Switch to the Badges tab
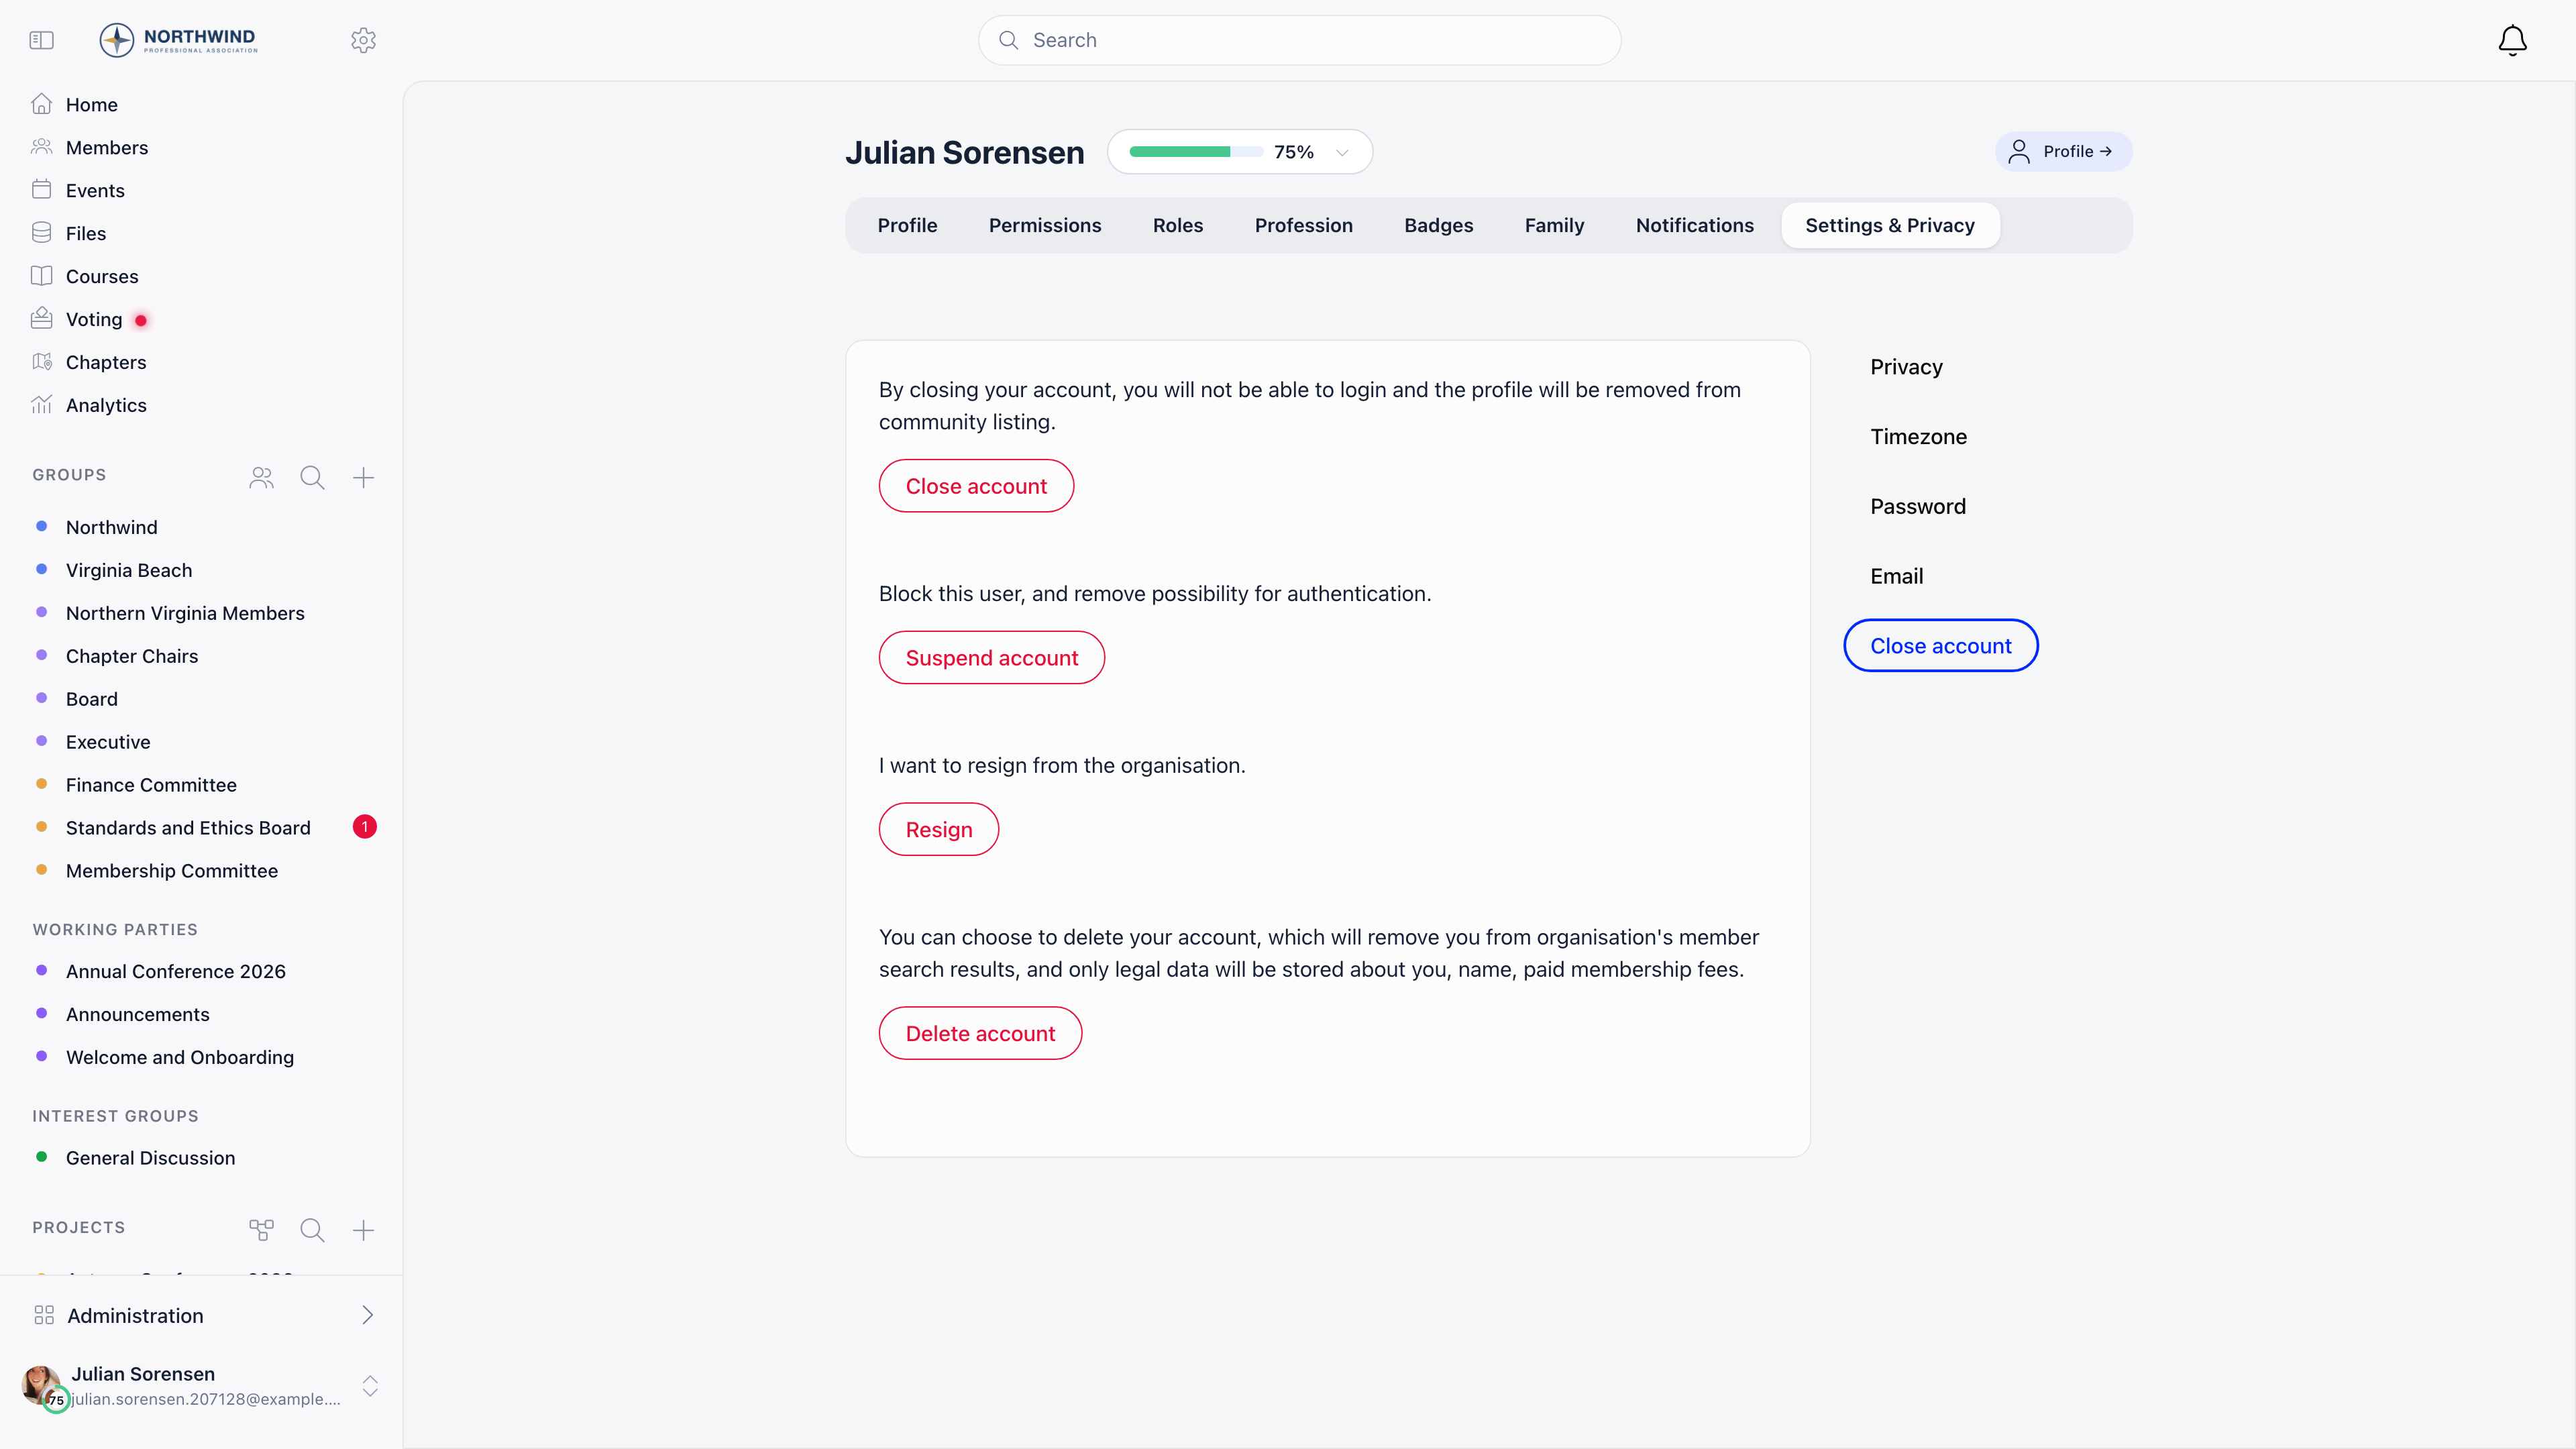 [1438, 225]
